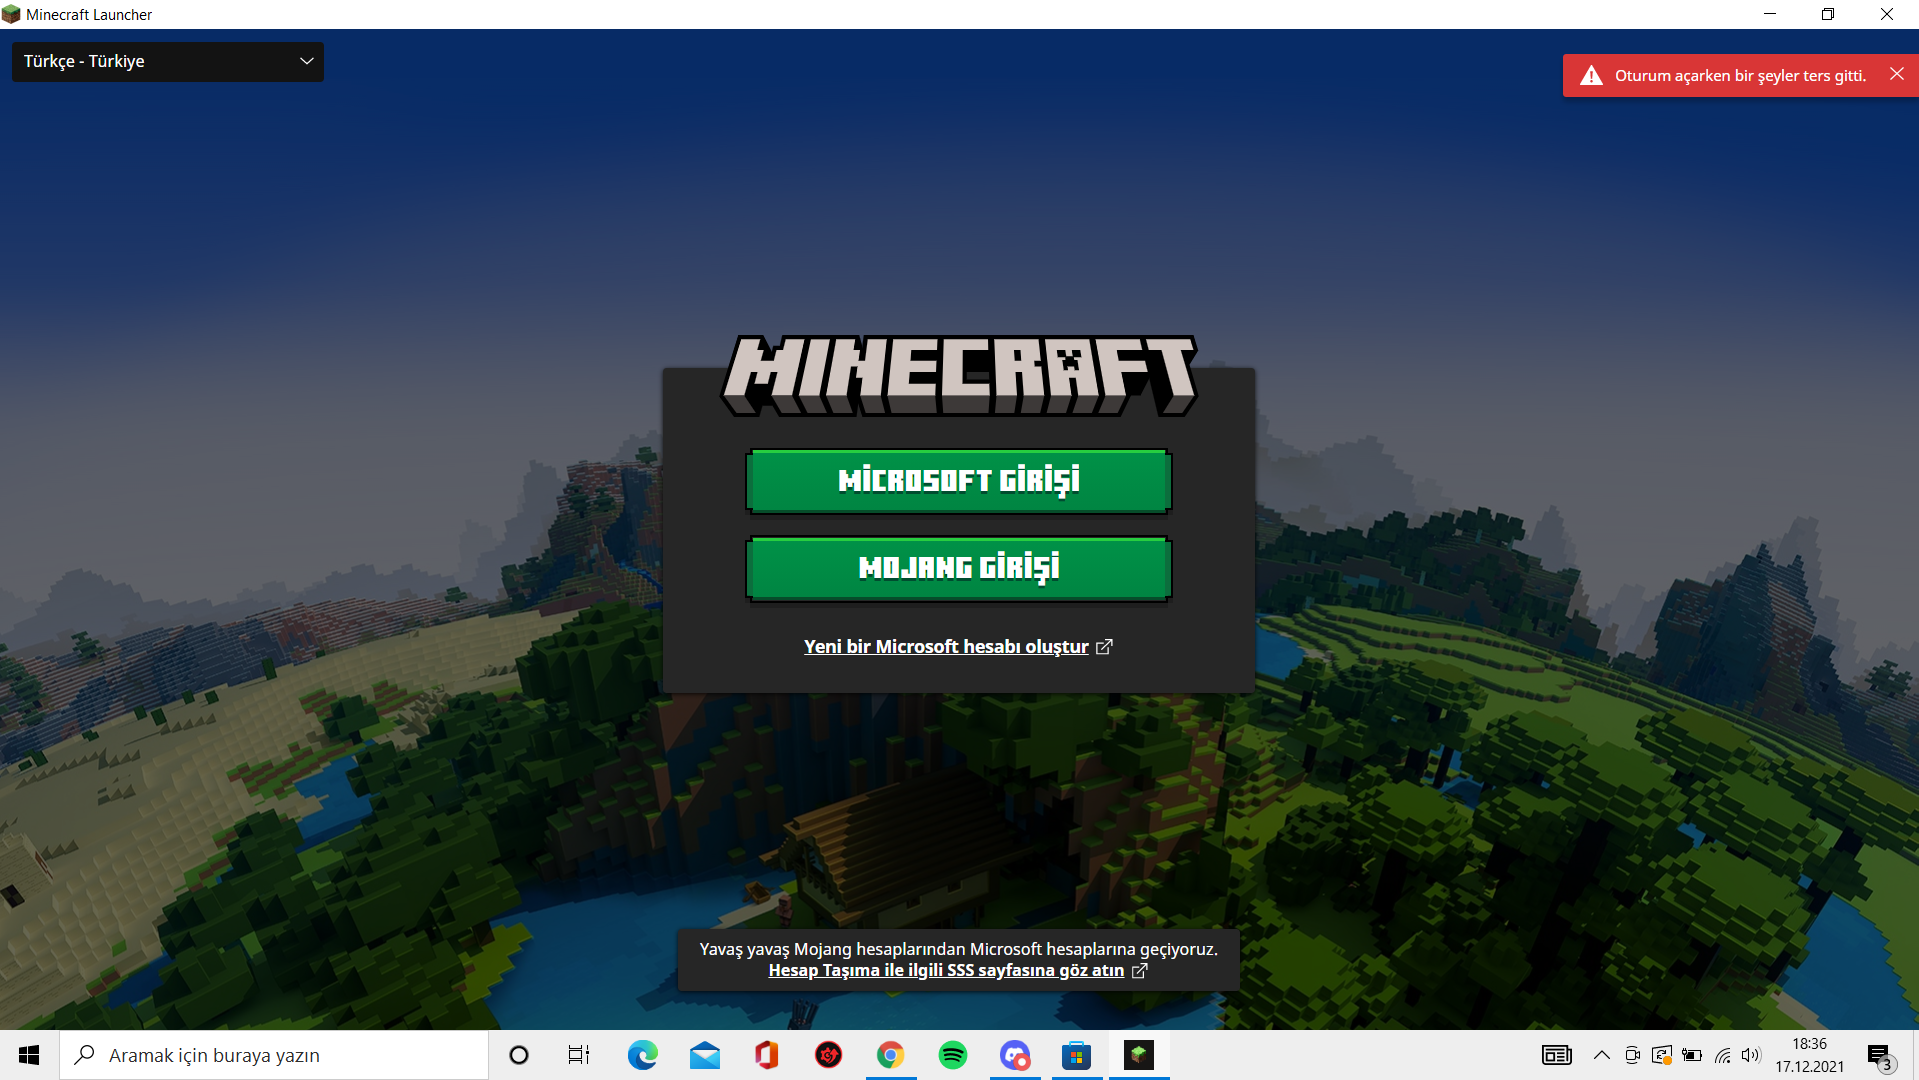Image resolution: width=1919 pixels, height=1080 pixels.
Task: Sign in with the Microsoft Girişi button
Action: coord(958,481)
